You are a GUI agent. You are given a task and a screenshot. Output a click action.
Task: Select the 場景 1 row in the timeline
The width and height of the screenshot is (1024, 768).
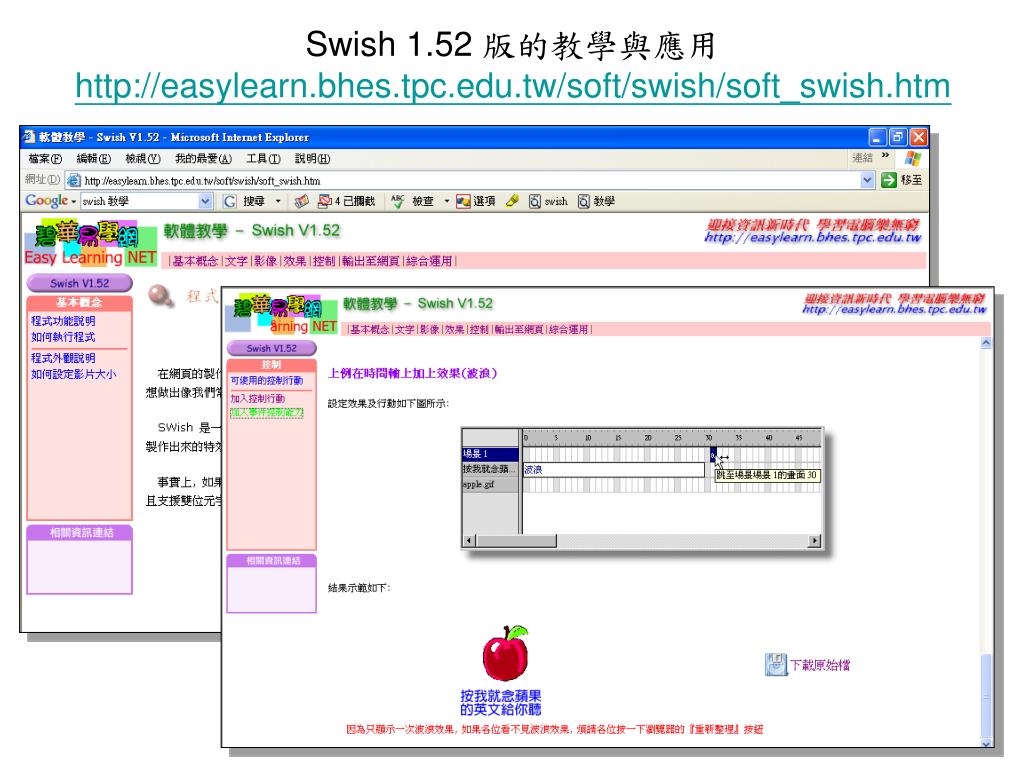(x=490, y=454)
